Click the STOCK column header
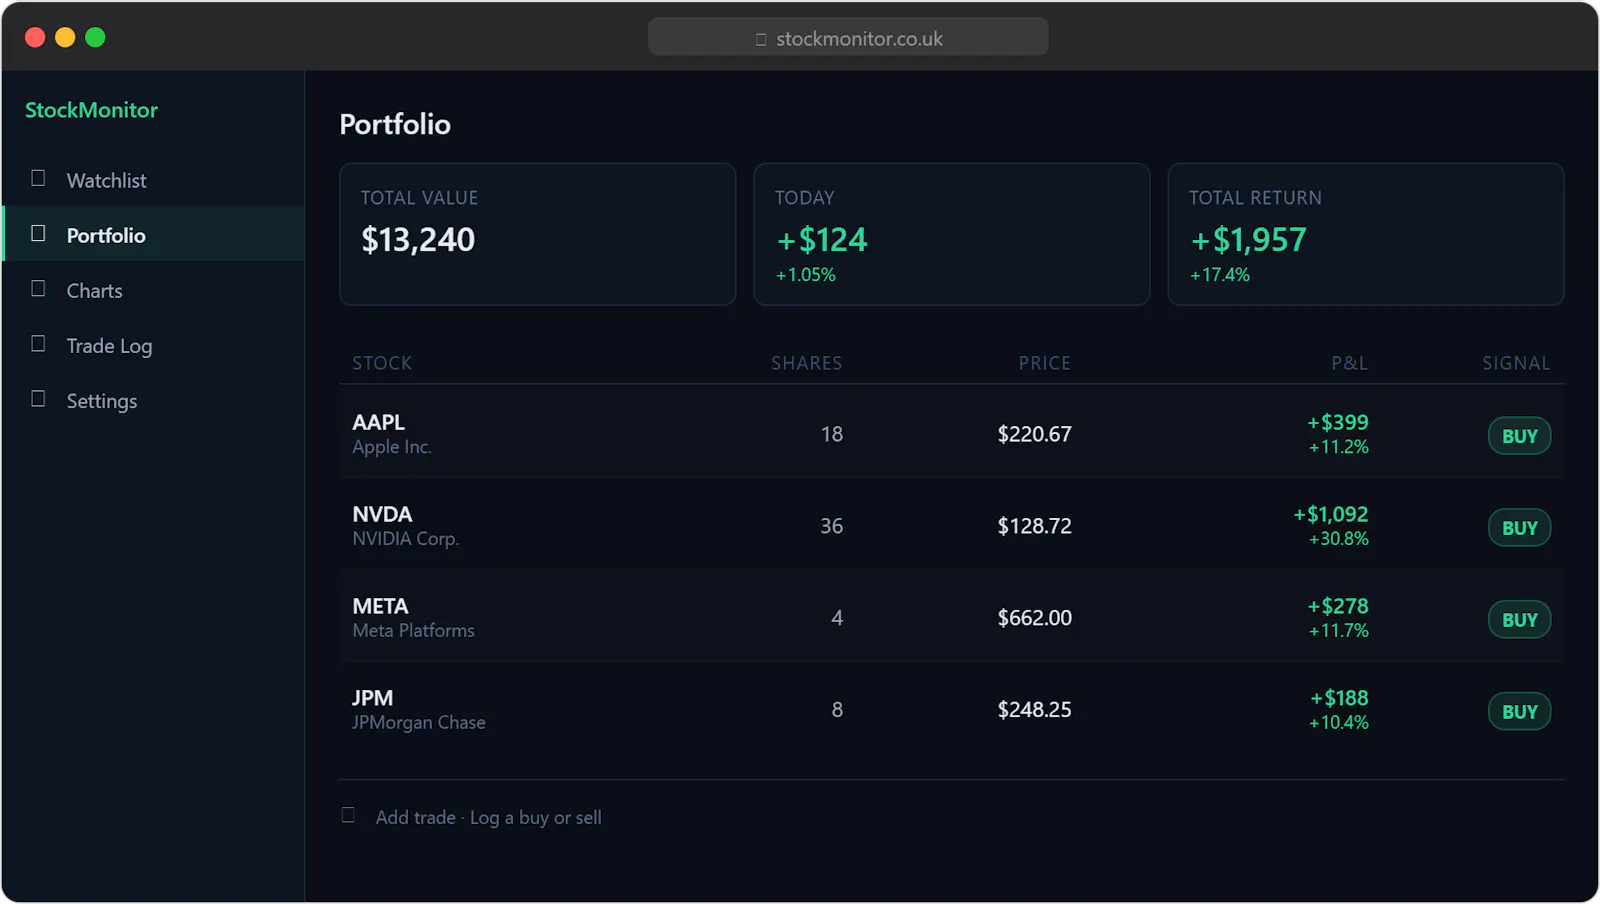Screen dimensions: 1600x904 coord(382,363)
